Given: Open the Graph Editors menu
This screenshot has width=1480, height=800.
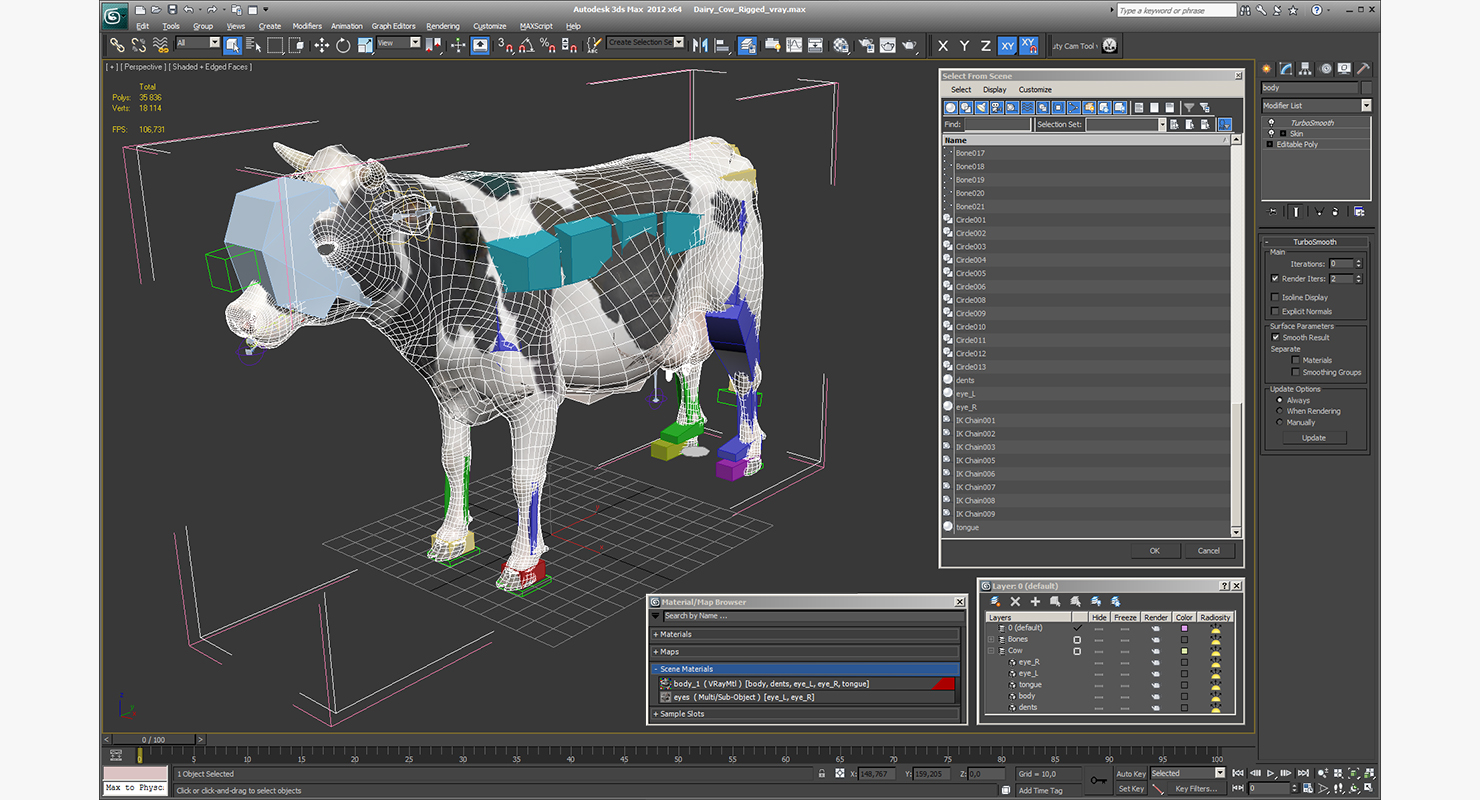Looking at the screenshot, I should tap(393, 26).
